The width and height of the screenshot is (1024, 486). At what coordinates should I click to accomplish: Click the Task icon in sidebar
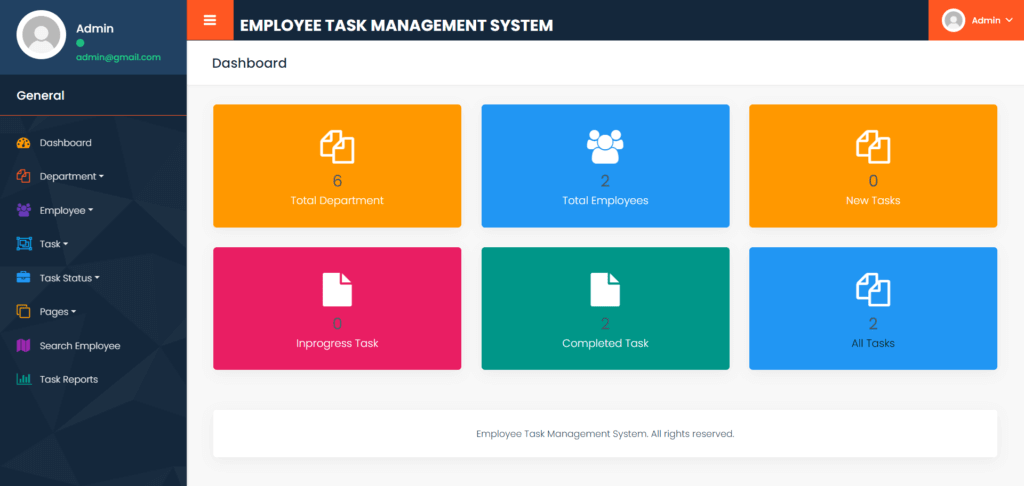pos(24,244)
